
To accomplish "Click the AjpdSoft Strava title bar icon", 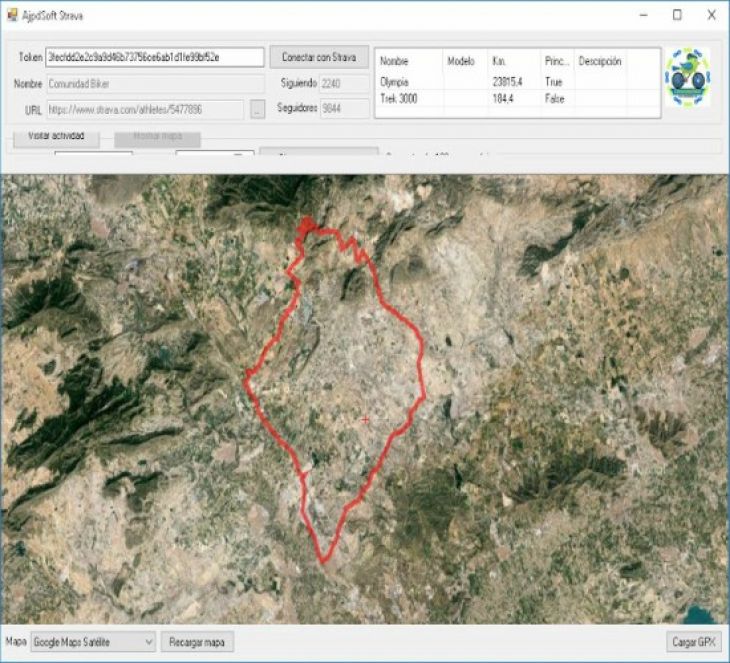I will [x=12, y=15].
